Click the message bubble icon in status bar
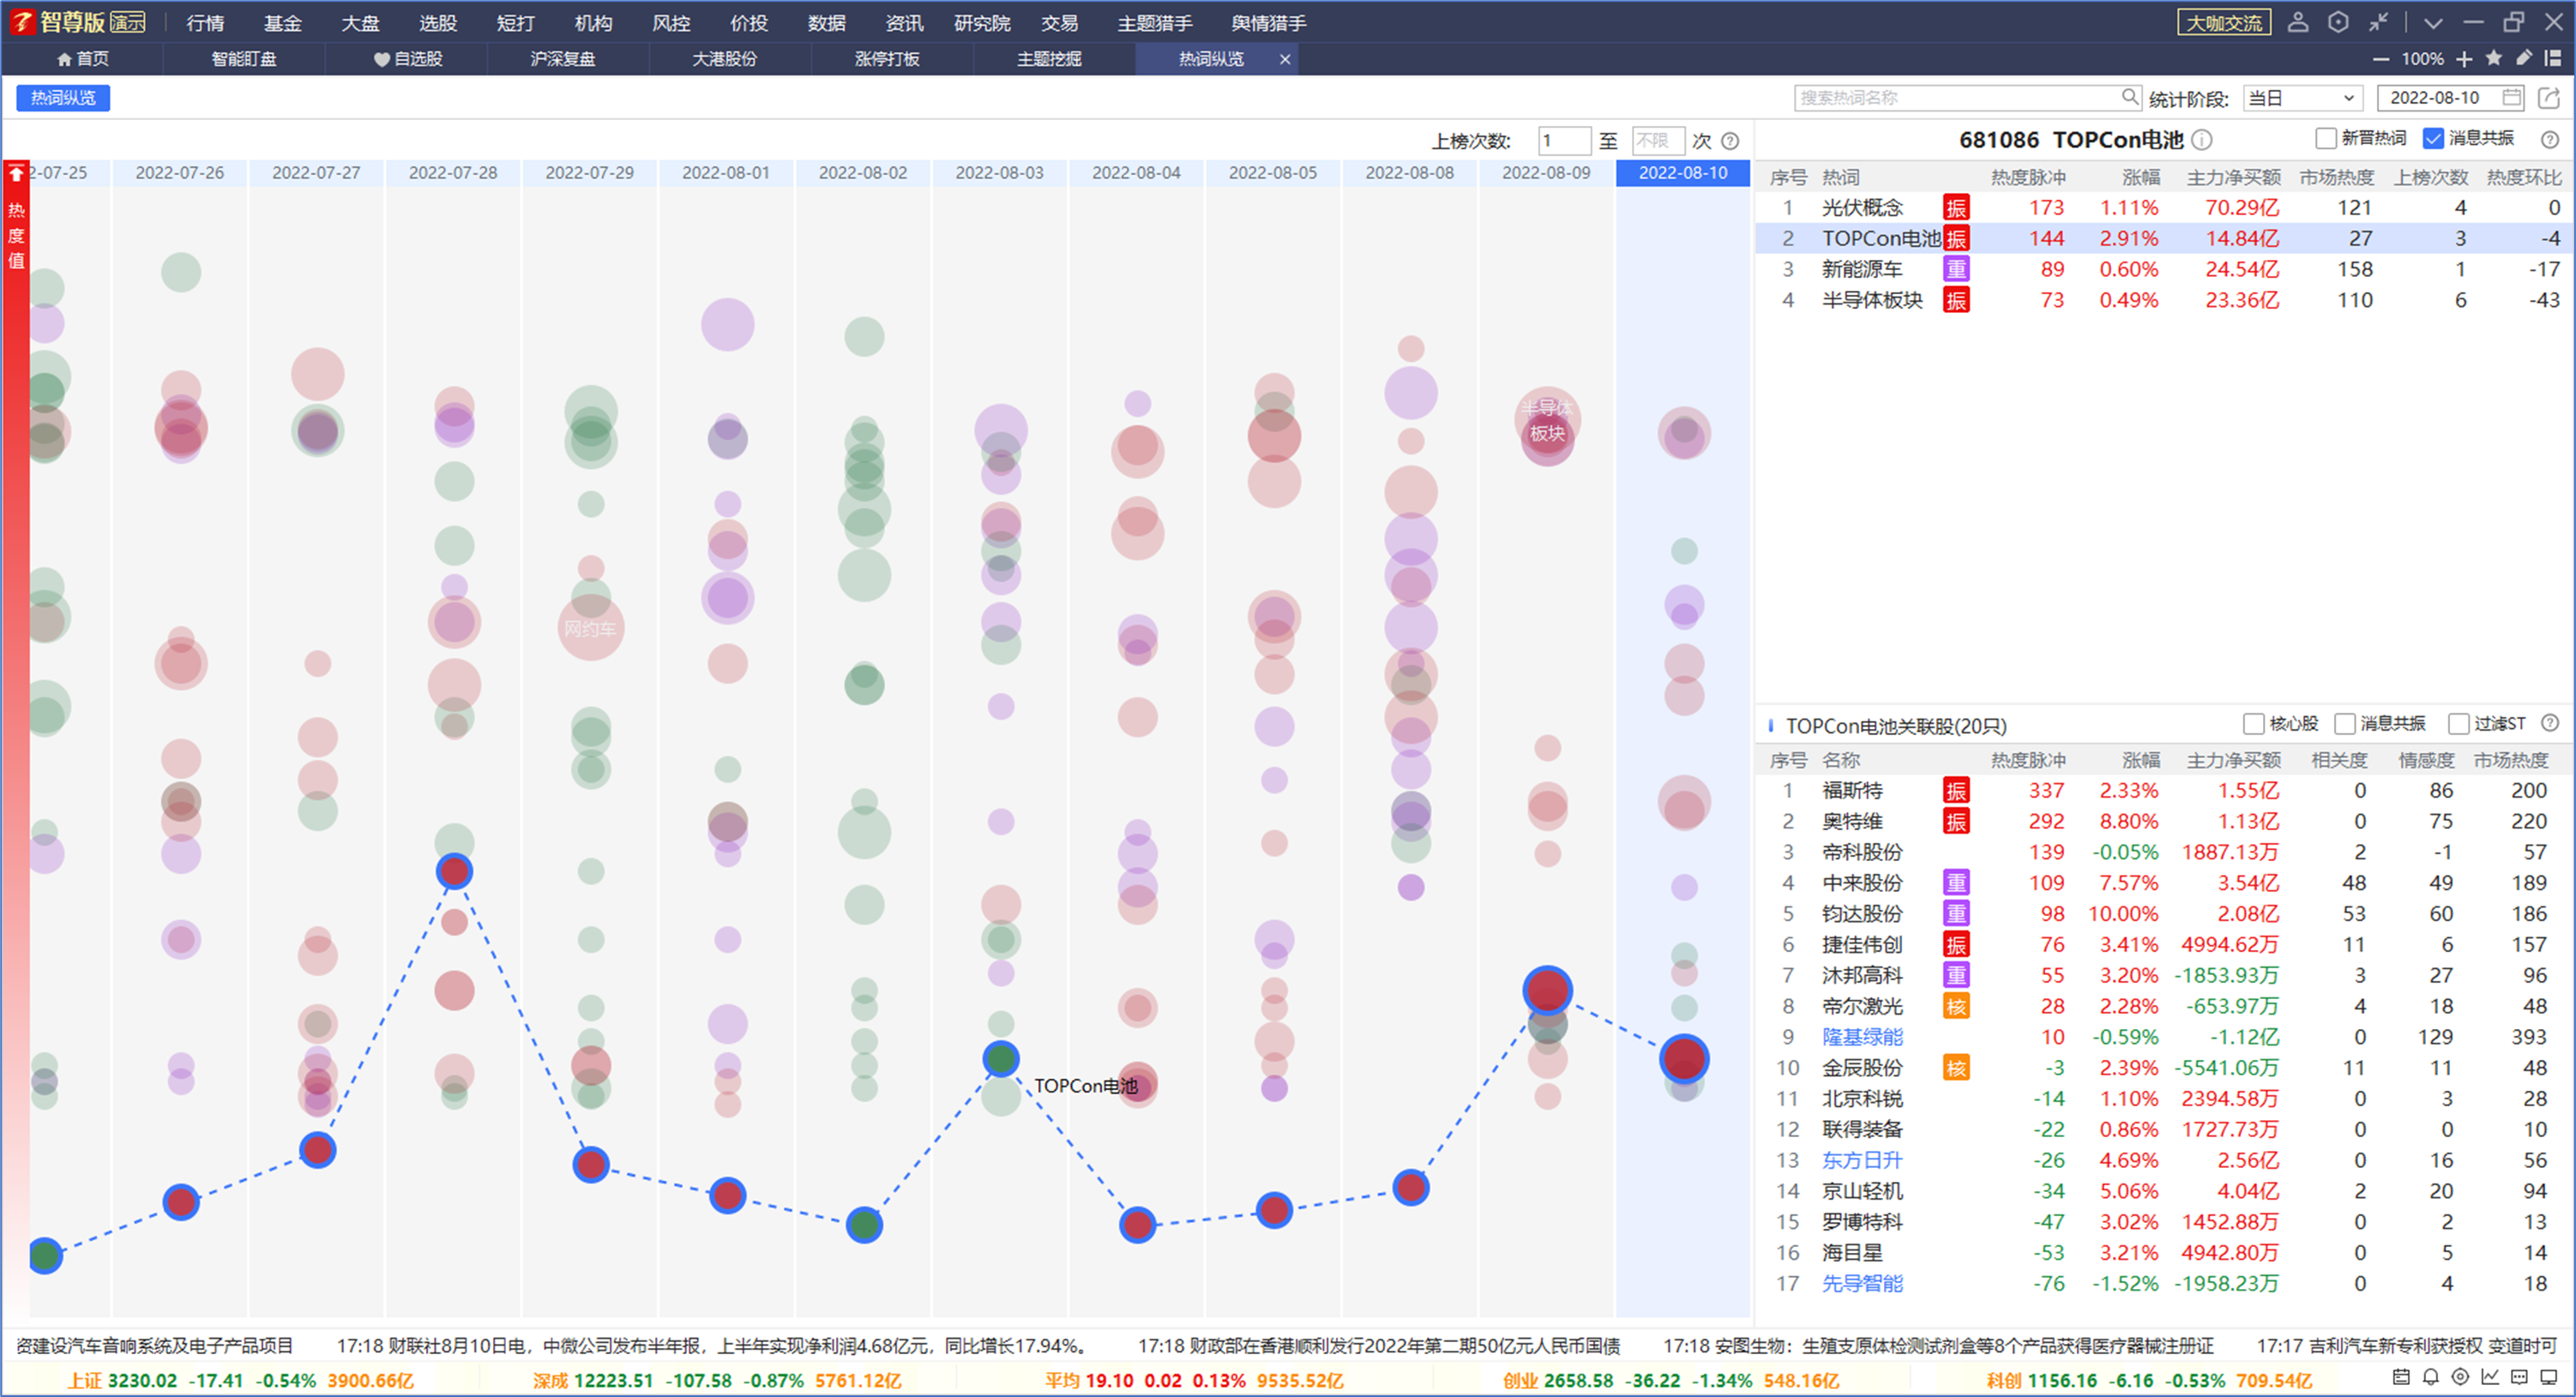This screenshot has width=2576, height=1397. click(2520, 1377)
